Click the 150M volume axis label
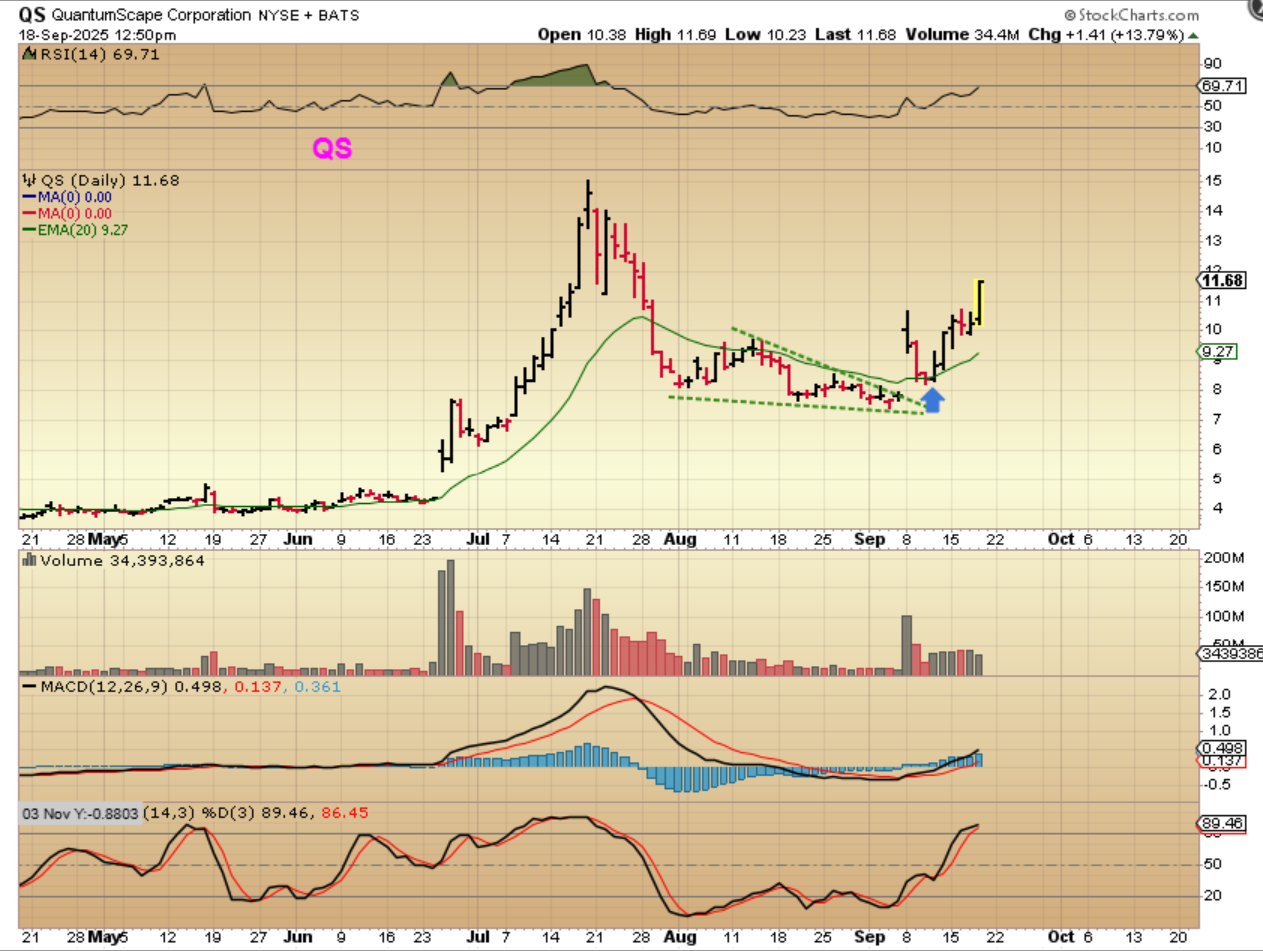This screenshot has height=951, width=1263. 1224,587
